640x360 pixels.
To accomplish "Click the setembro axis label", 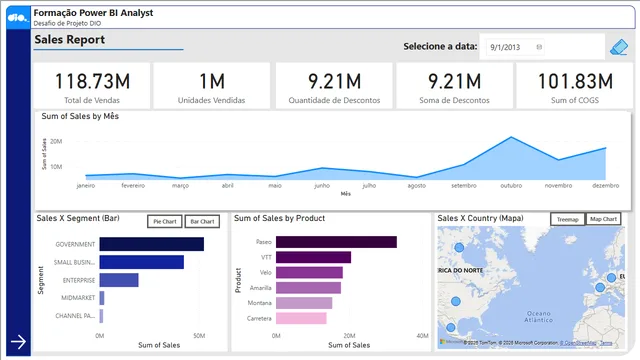I will (x=464, y=185).
